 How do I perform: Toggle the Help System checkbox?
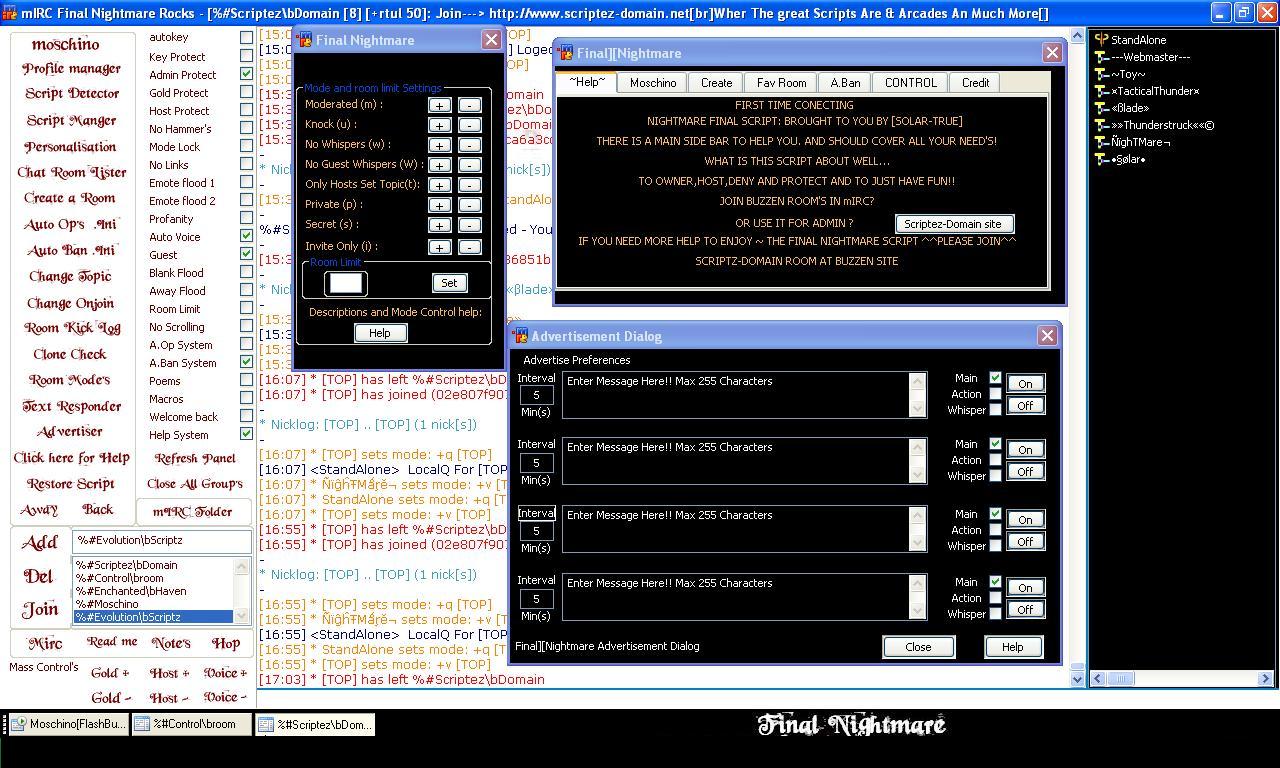pos(246,434)
